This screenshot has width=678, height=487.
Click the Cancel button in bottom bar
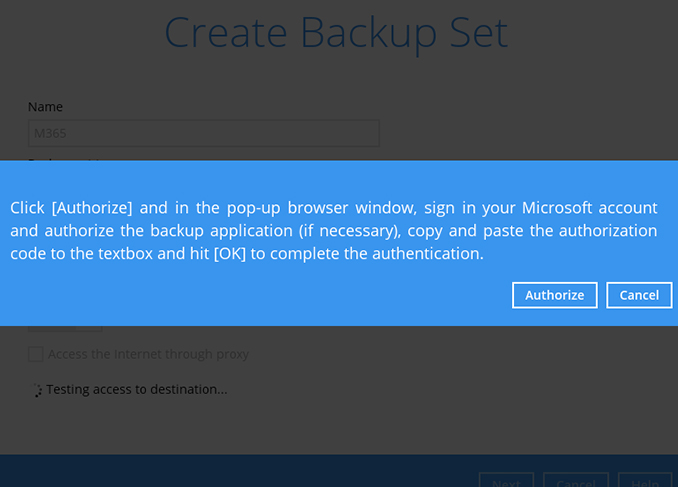575,481
